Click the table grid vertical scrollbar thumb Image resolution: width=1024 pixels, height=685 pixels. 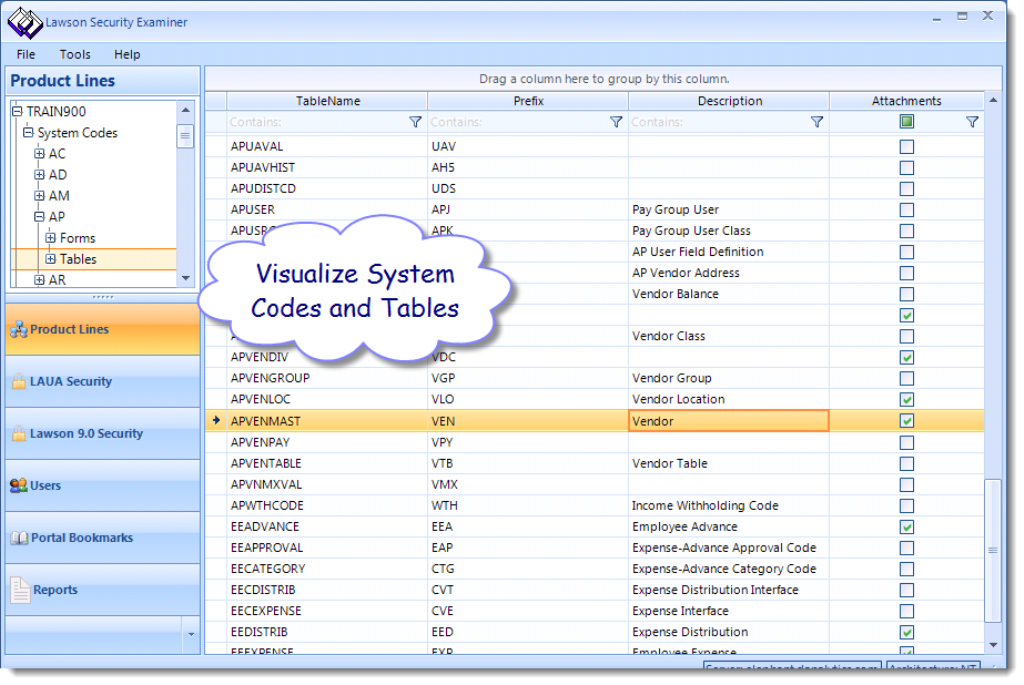pos(993,551)
